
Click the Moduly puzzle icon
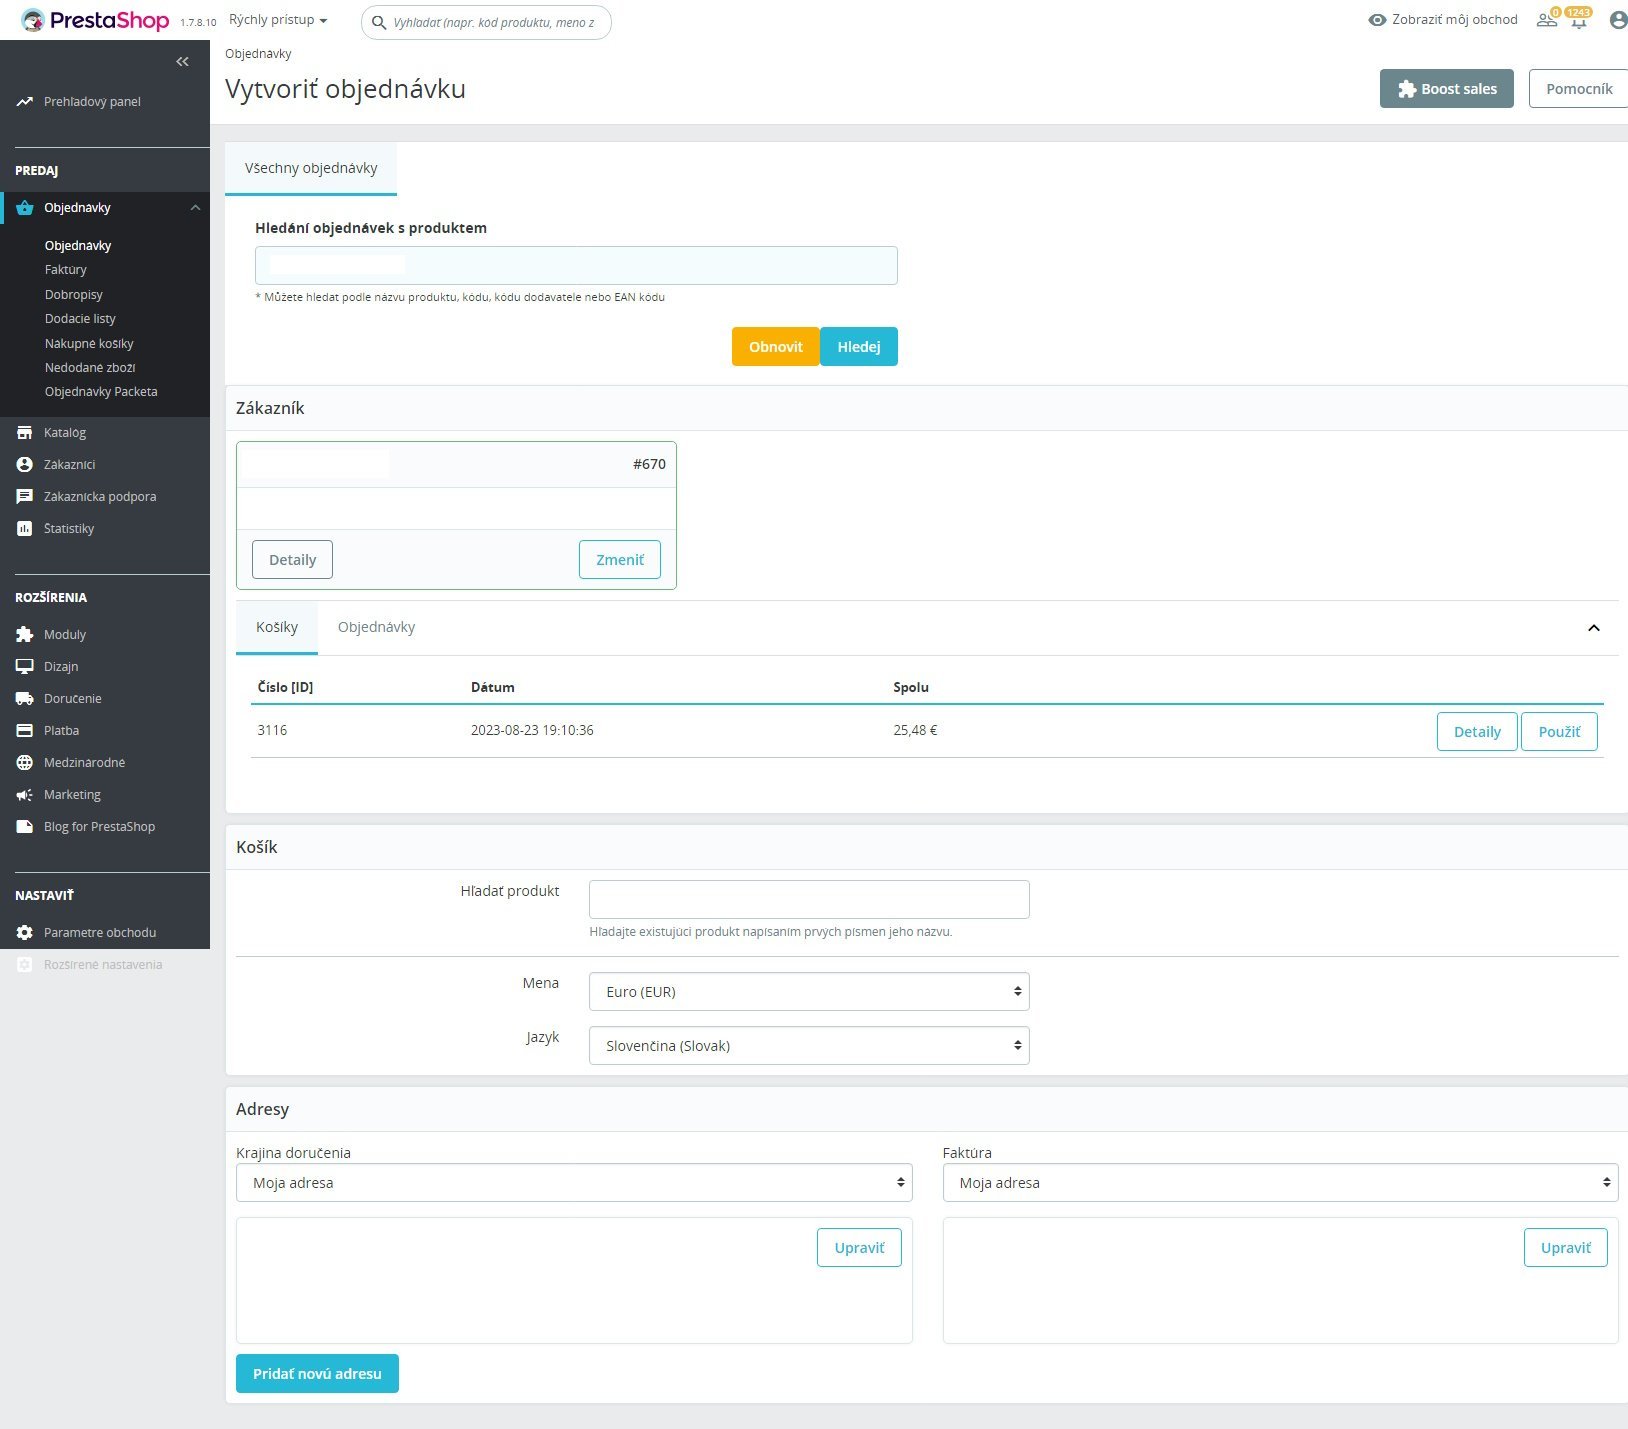pyautogui.click(x=25, y=635)
